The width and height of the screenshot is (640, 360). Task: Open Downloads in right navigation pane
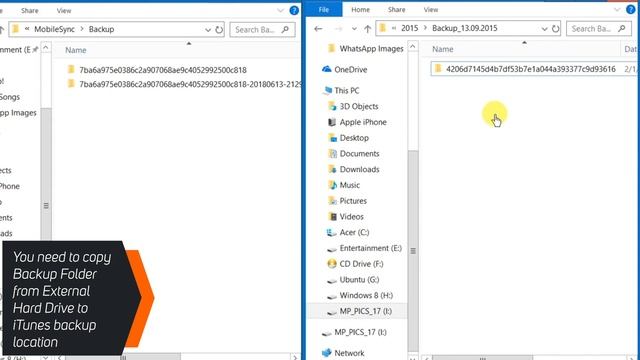(x=359, y=169)
